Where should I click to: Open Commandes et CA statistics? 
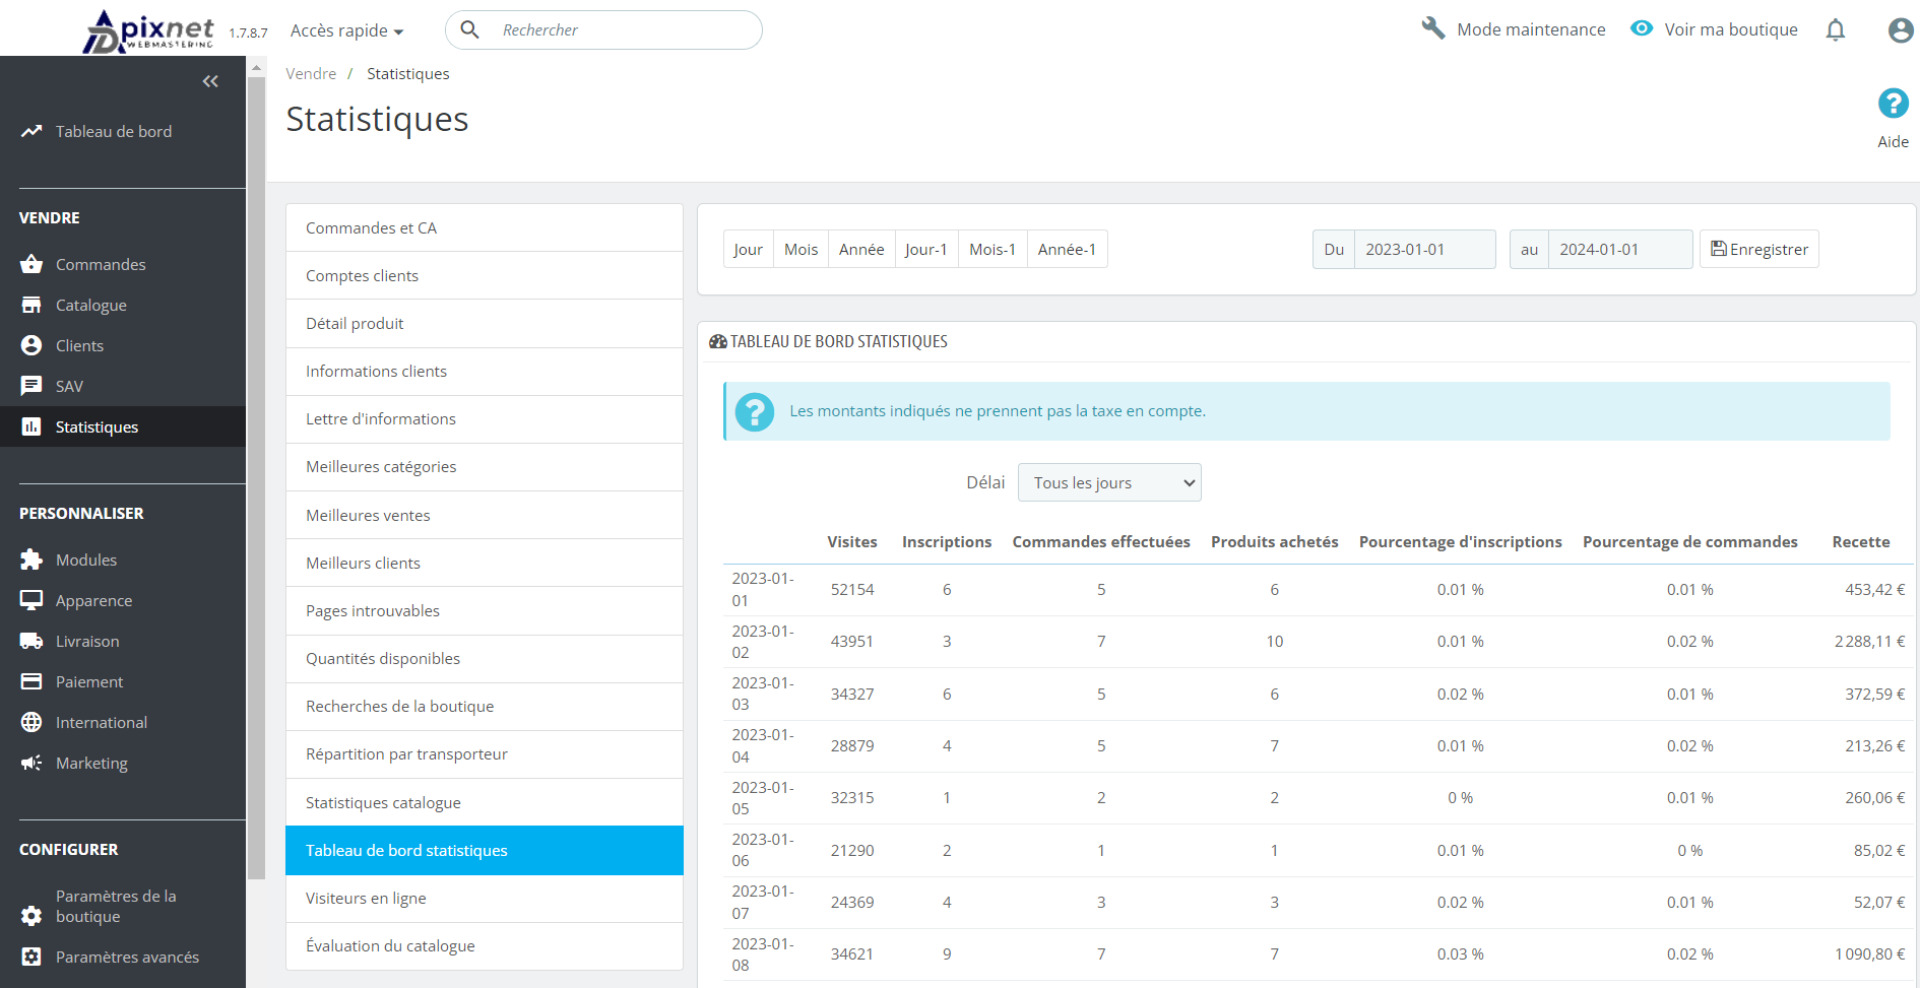click(484, 228)
